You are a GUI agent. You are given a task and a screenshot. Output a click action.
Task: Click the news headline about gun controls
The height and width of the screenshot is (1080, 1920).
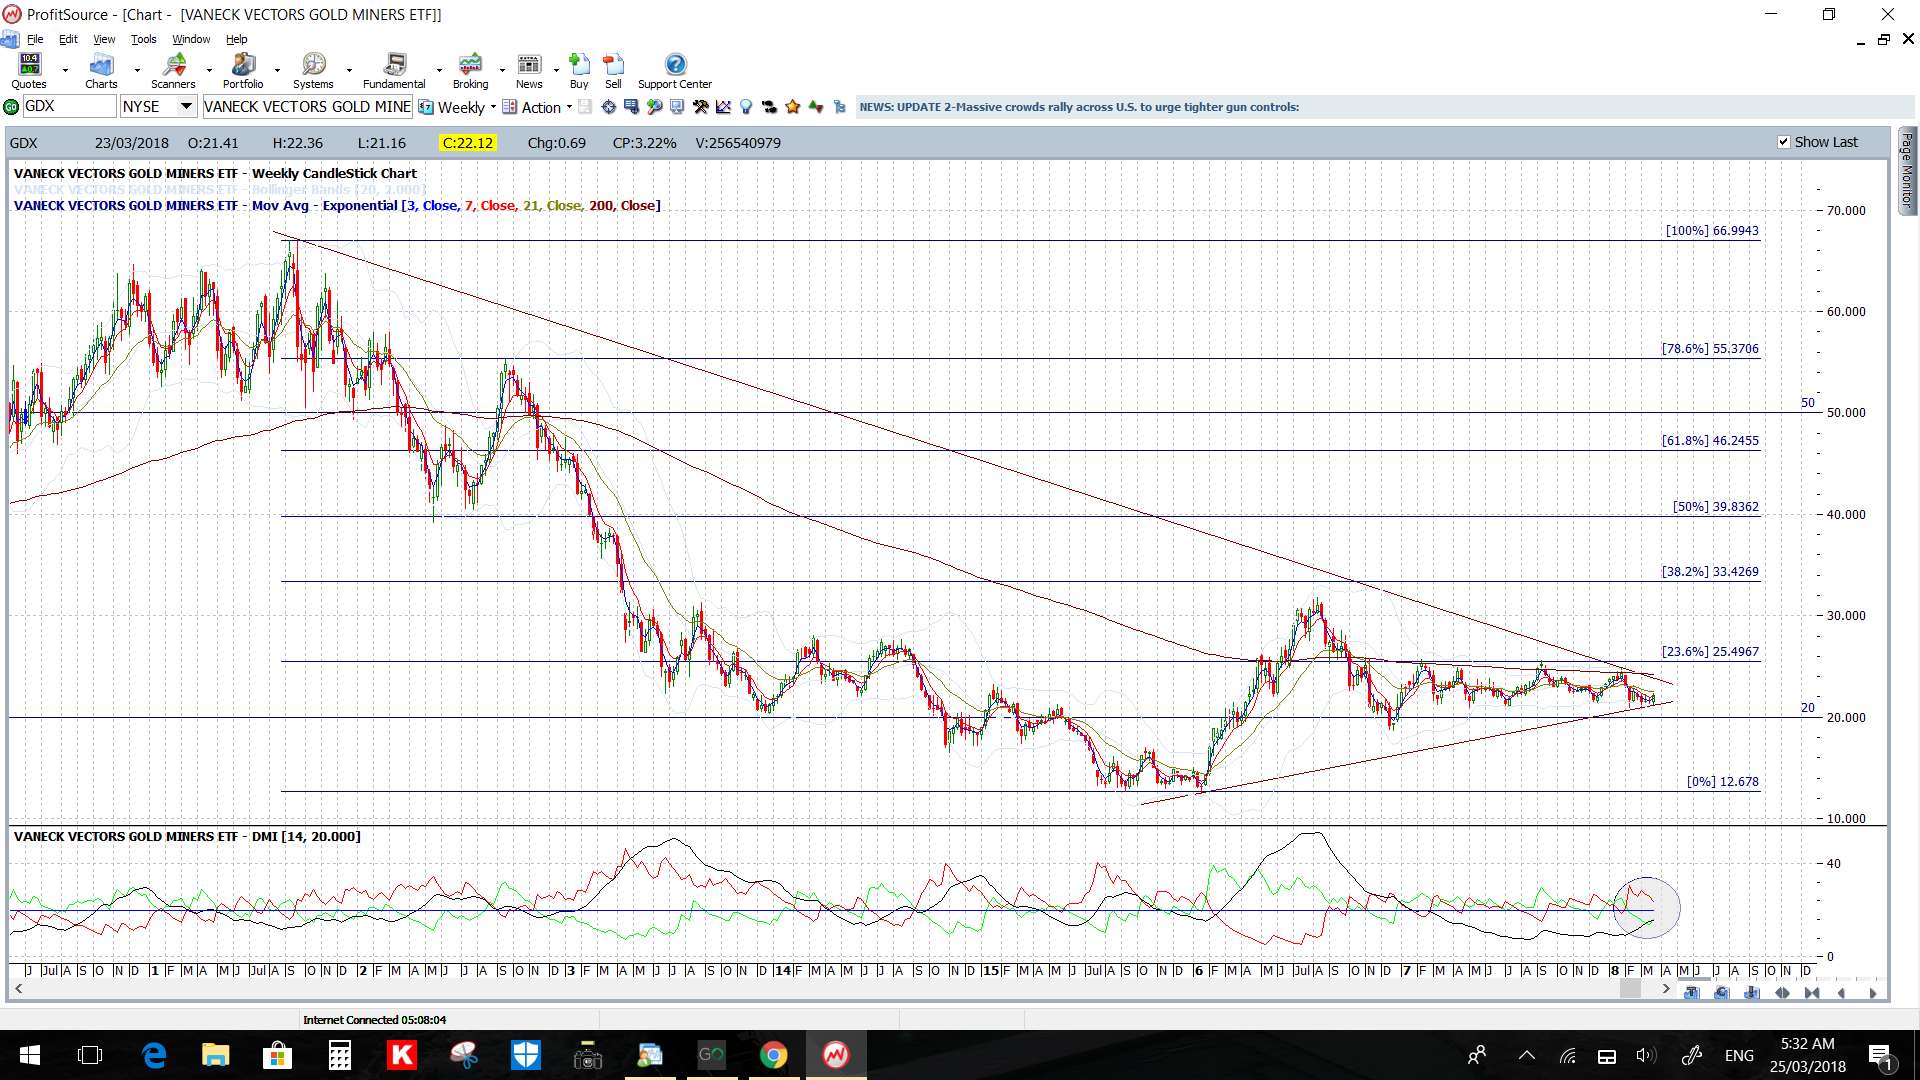pos(1079,107)
